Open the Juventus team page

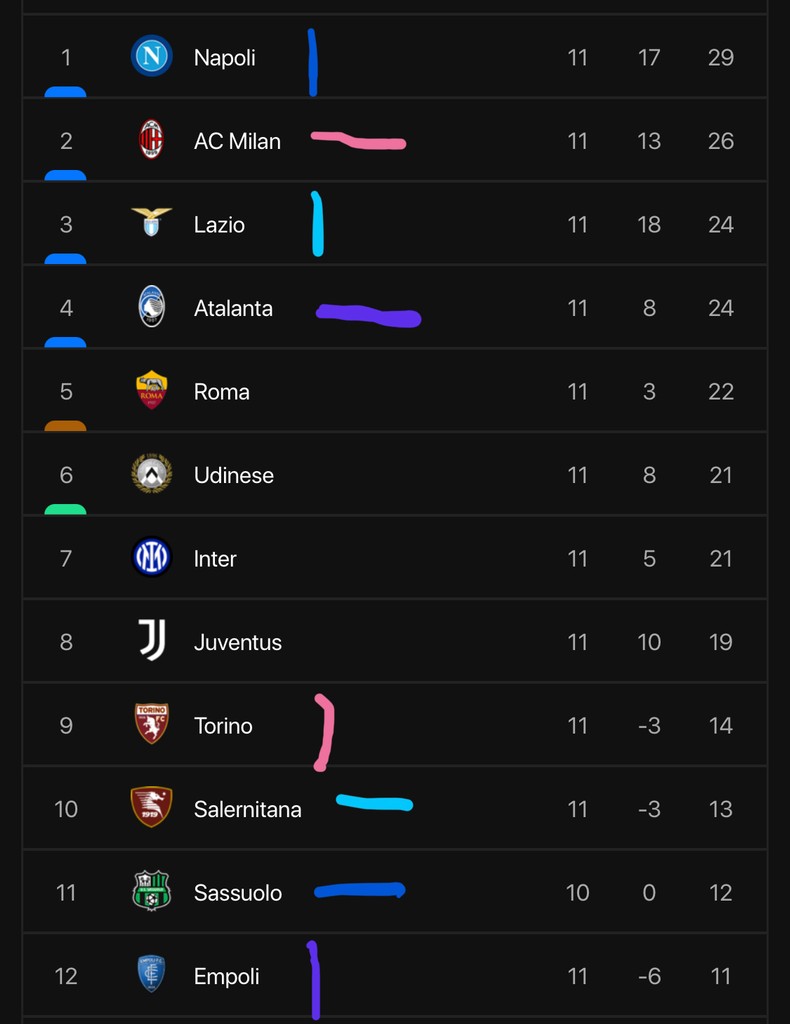point(237,642)
